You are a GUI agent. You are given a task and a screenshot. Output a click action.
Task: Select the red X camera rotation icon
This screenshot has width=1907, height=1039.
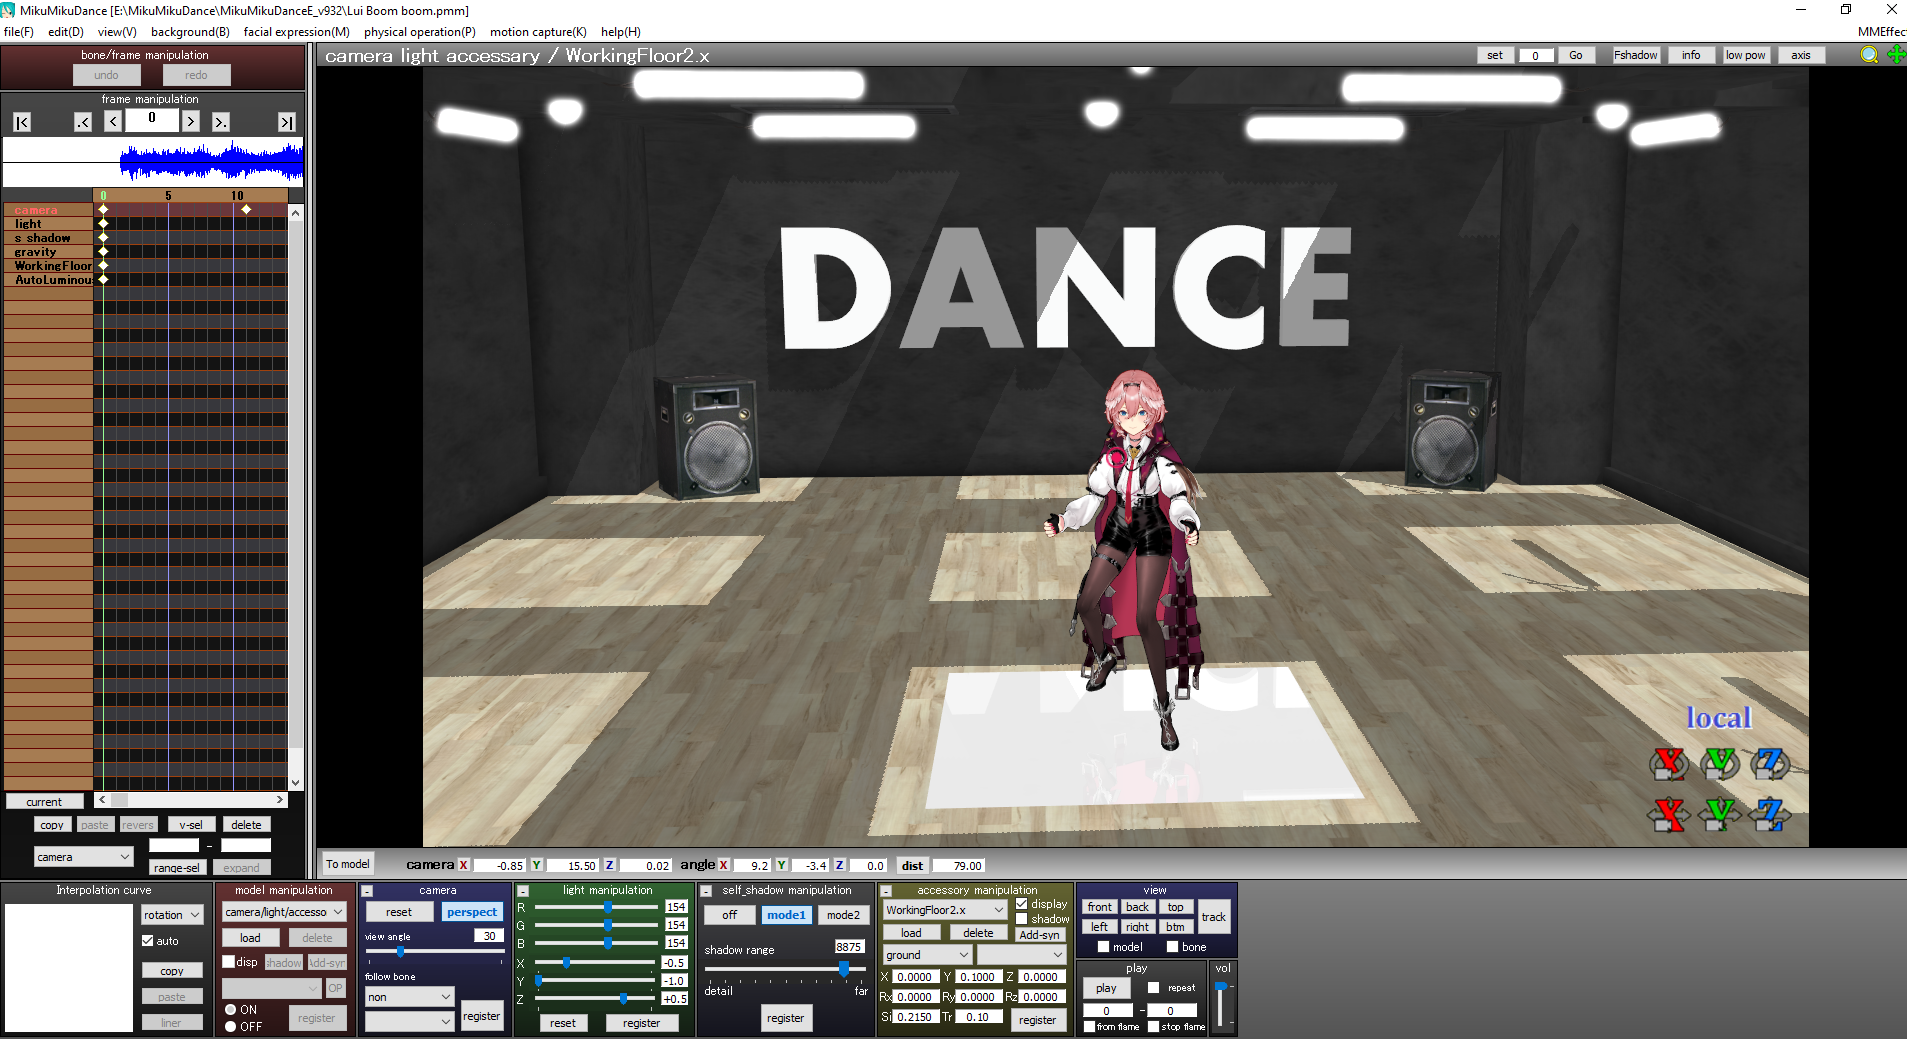[x=1668, y=763]
